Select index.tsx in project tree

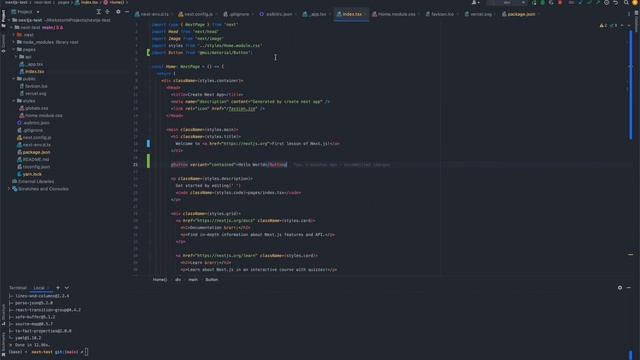[x=32, y=71]
